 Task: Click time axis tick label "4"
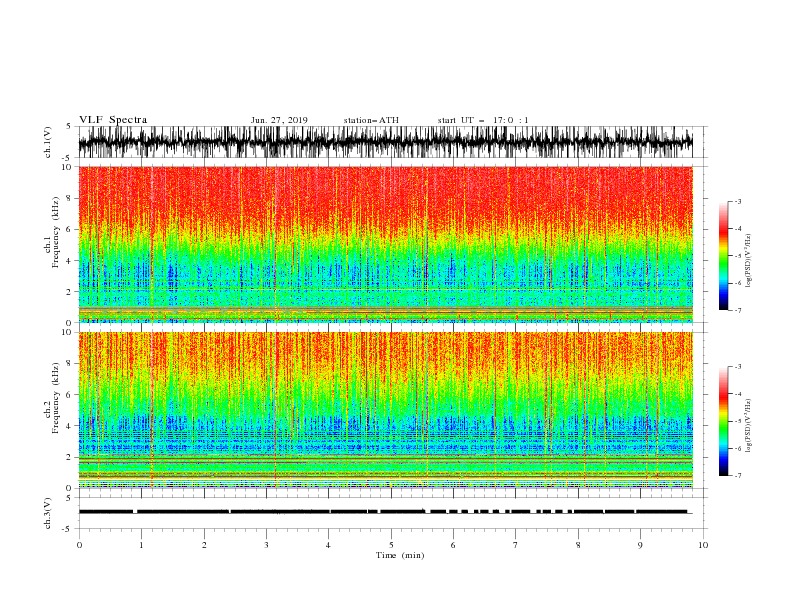(x=328, y=545)
